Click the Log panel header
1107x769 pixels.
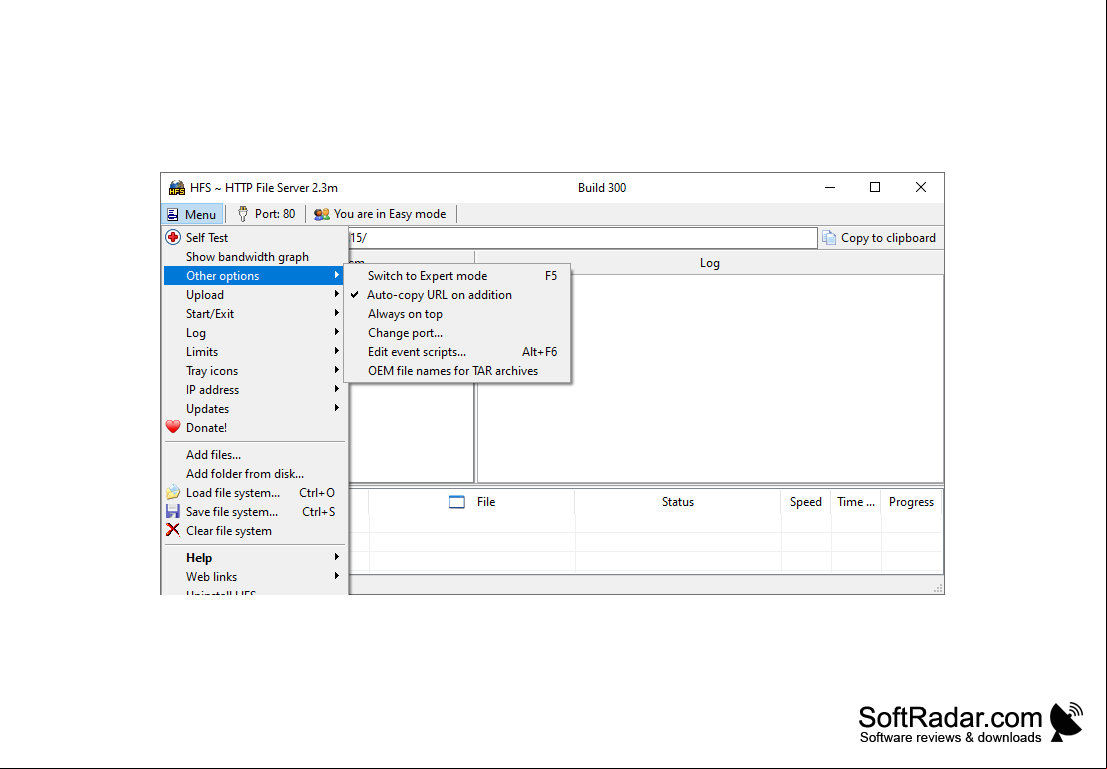pyautogui.click(x=710, y=263)
